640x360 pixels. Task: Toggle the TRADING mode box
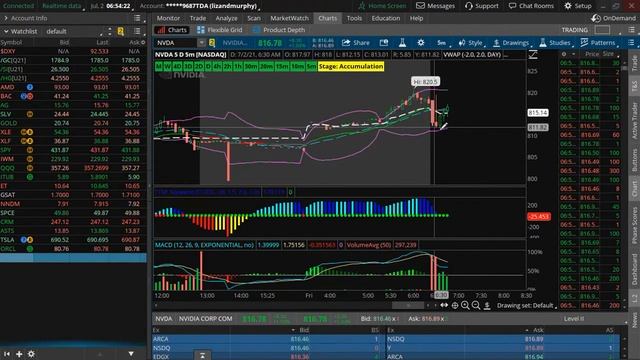point(602,30)
